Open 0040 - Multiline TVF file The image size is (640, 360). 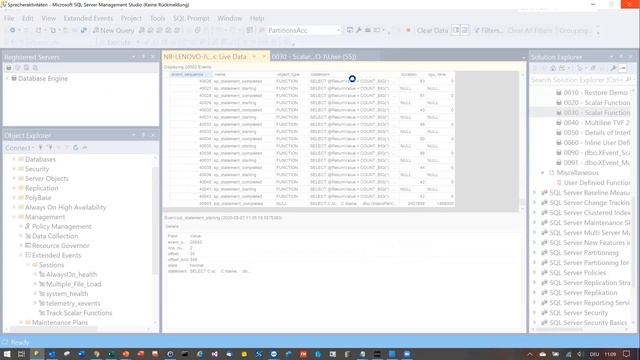point(597,123)
